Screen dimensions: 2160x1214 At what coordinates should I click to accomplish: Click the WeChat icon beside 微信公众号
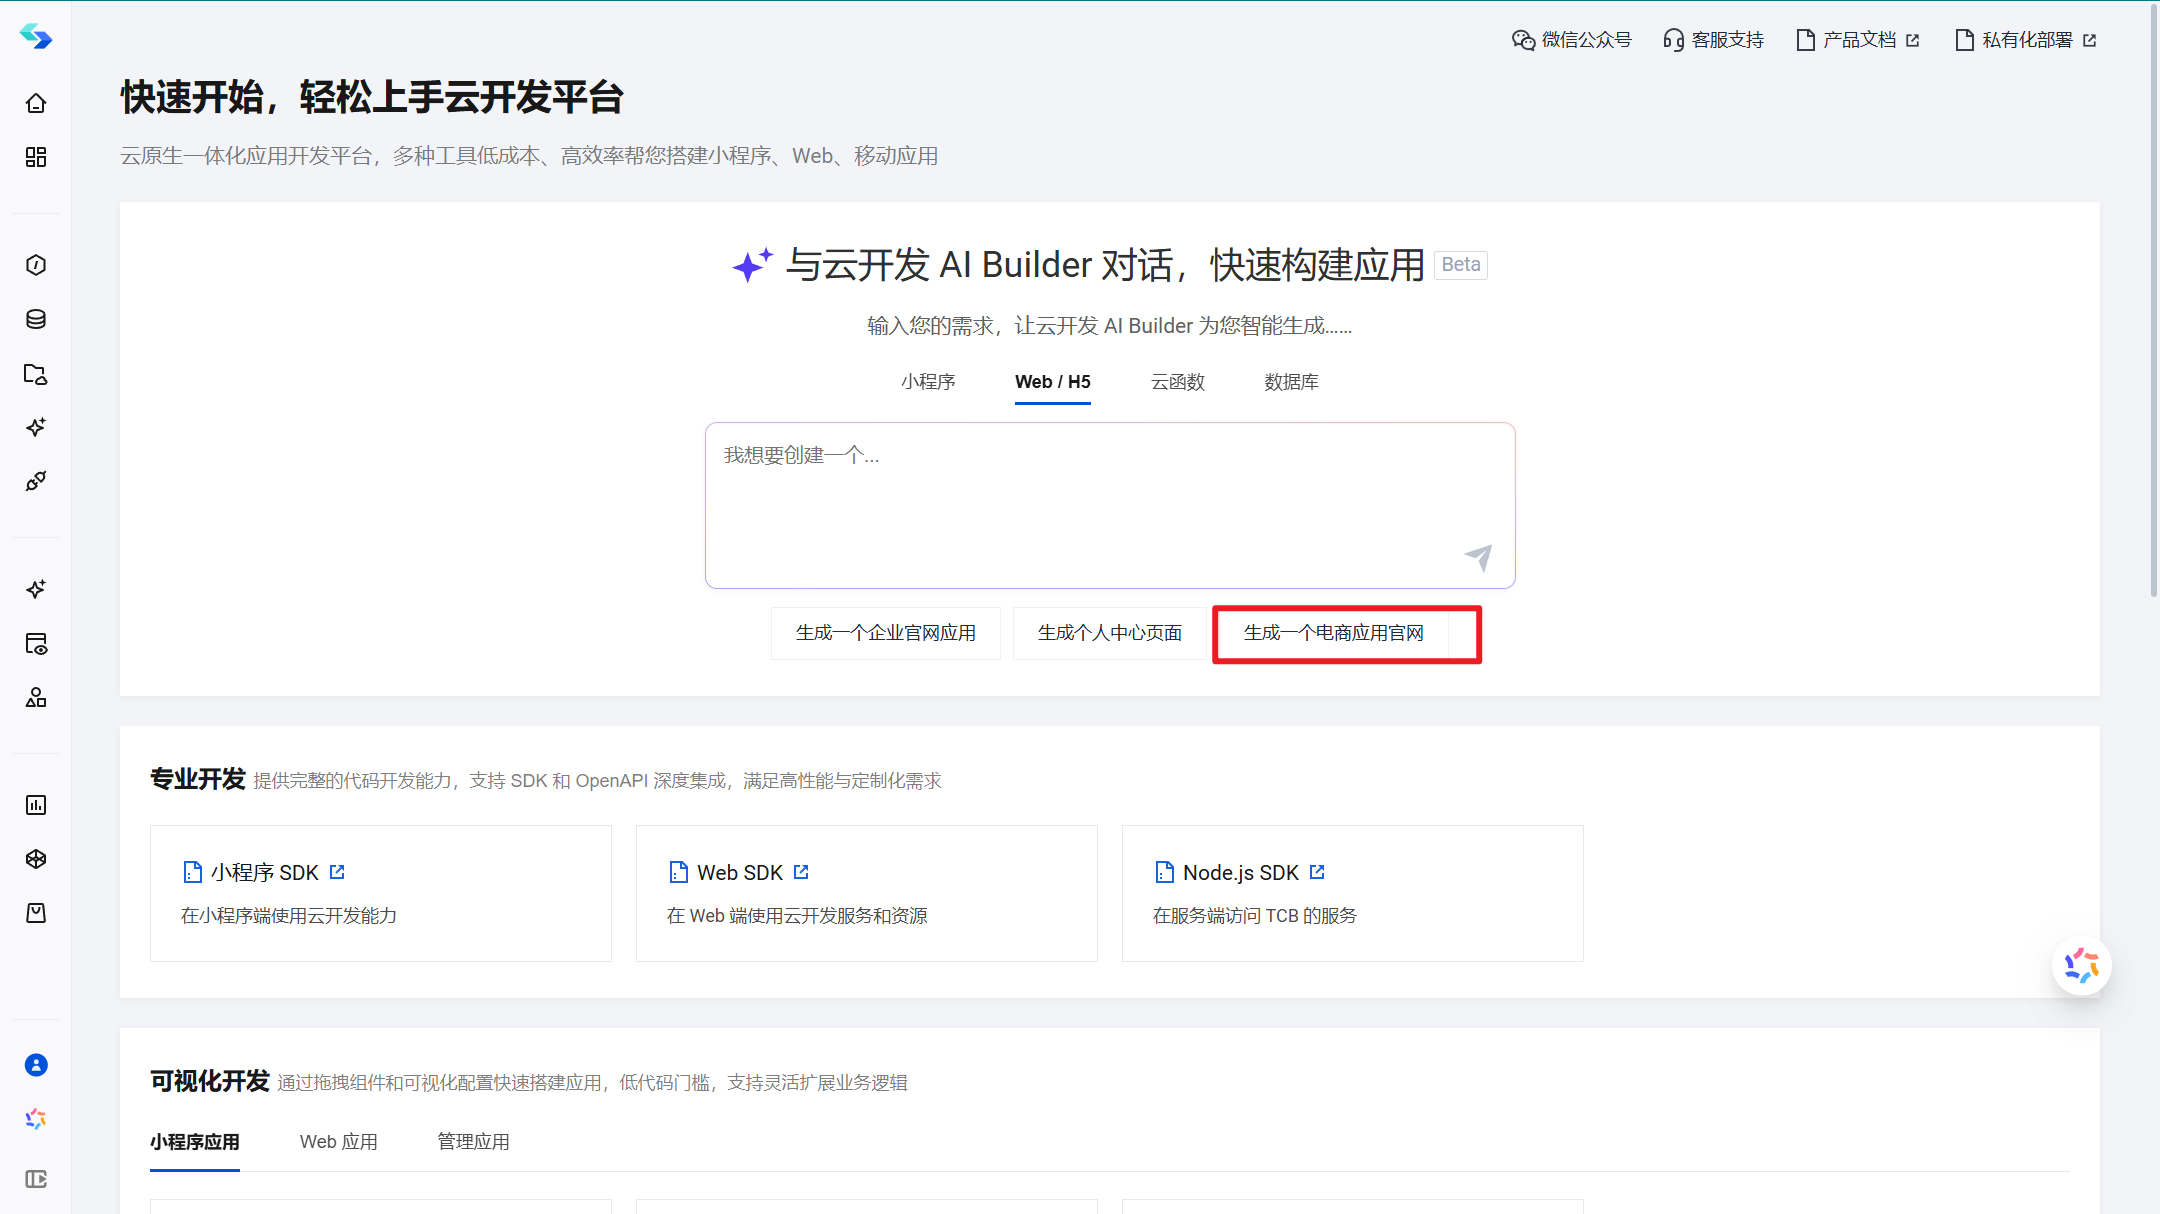[x=1523, y=40]
